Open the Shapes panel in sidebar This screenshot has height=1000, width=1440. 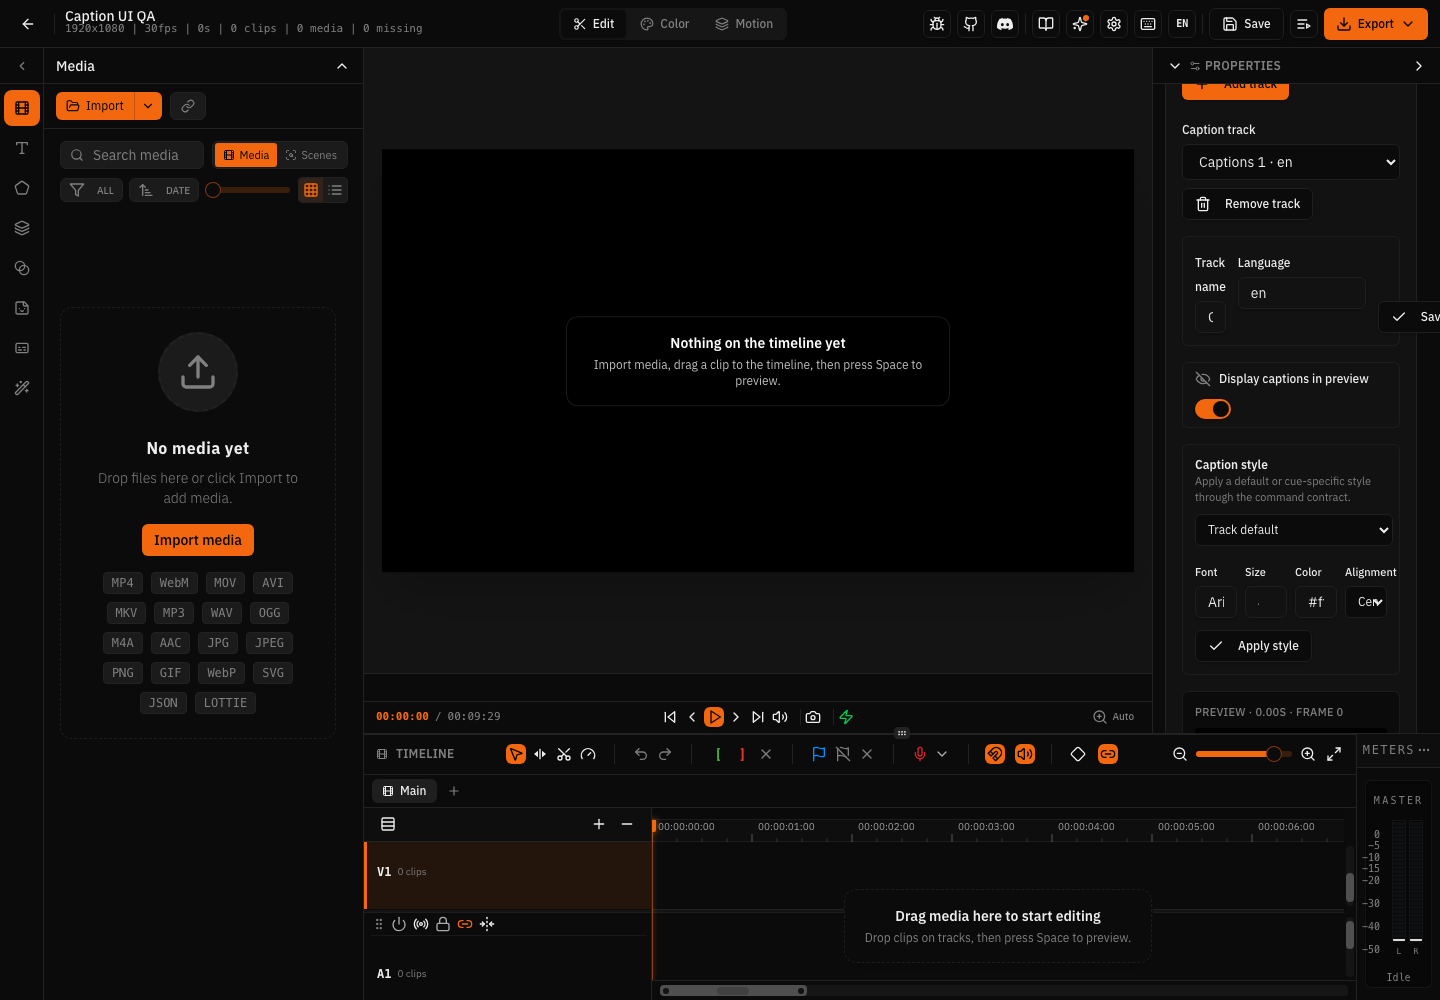click(22, 188)
